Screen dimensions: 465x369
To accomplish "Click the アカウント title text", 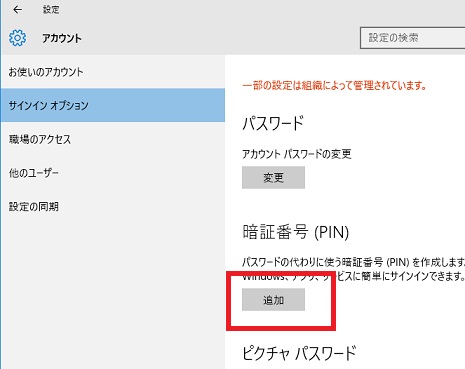I will 62,38.
